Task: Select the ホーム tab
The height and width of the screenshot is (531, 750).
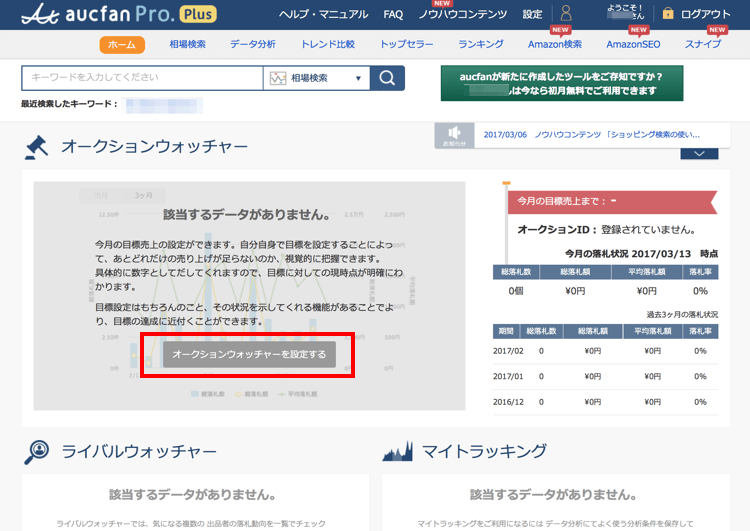Action: (122, 45)
